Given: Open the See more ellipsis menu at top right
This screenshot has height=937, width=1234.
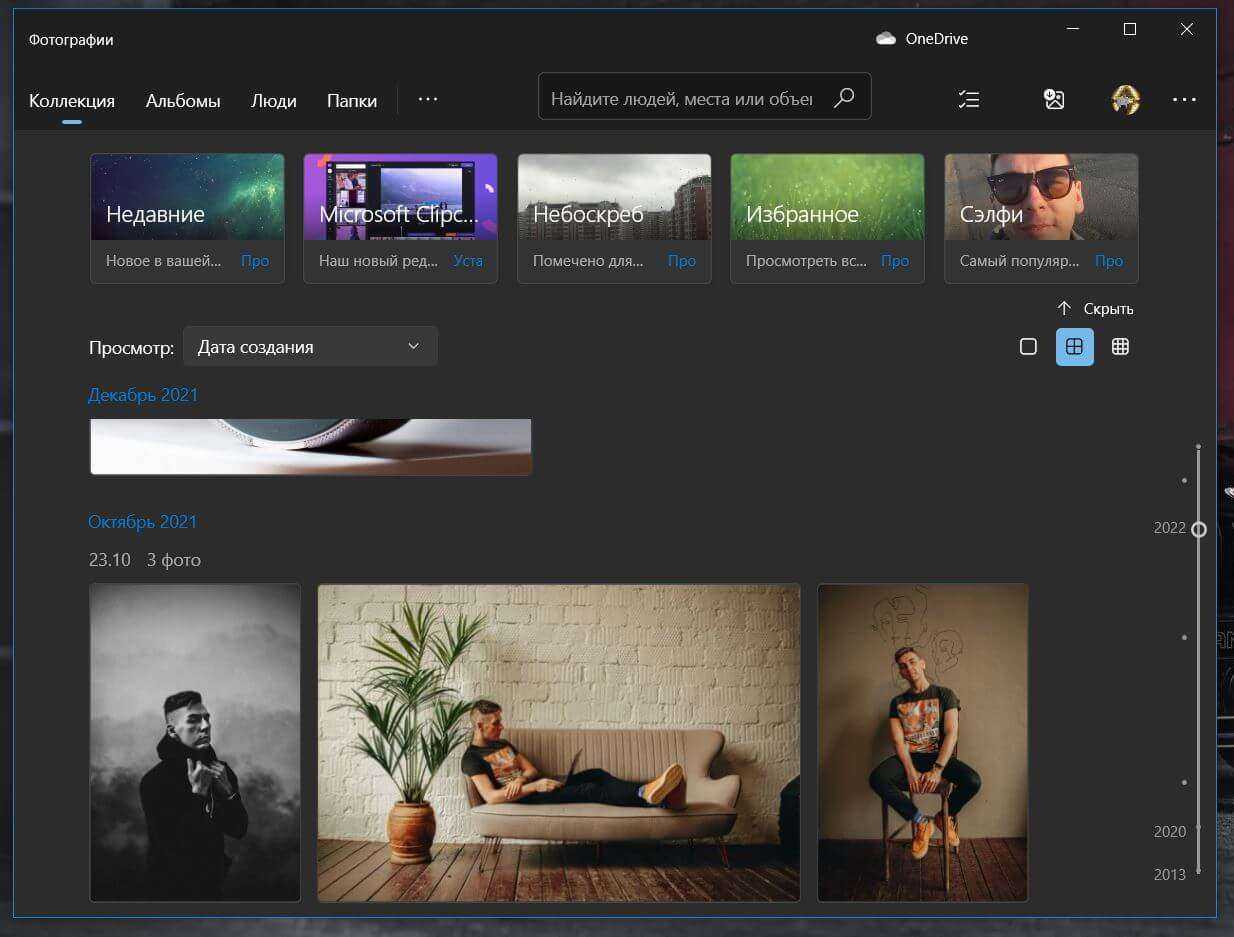Looking at the screenshot, I should pos(1184,99).
